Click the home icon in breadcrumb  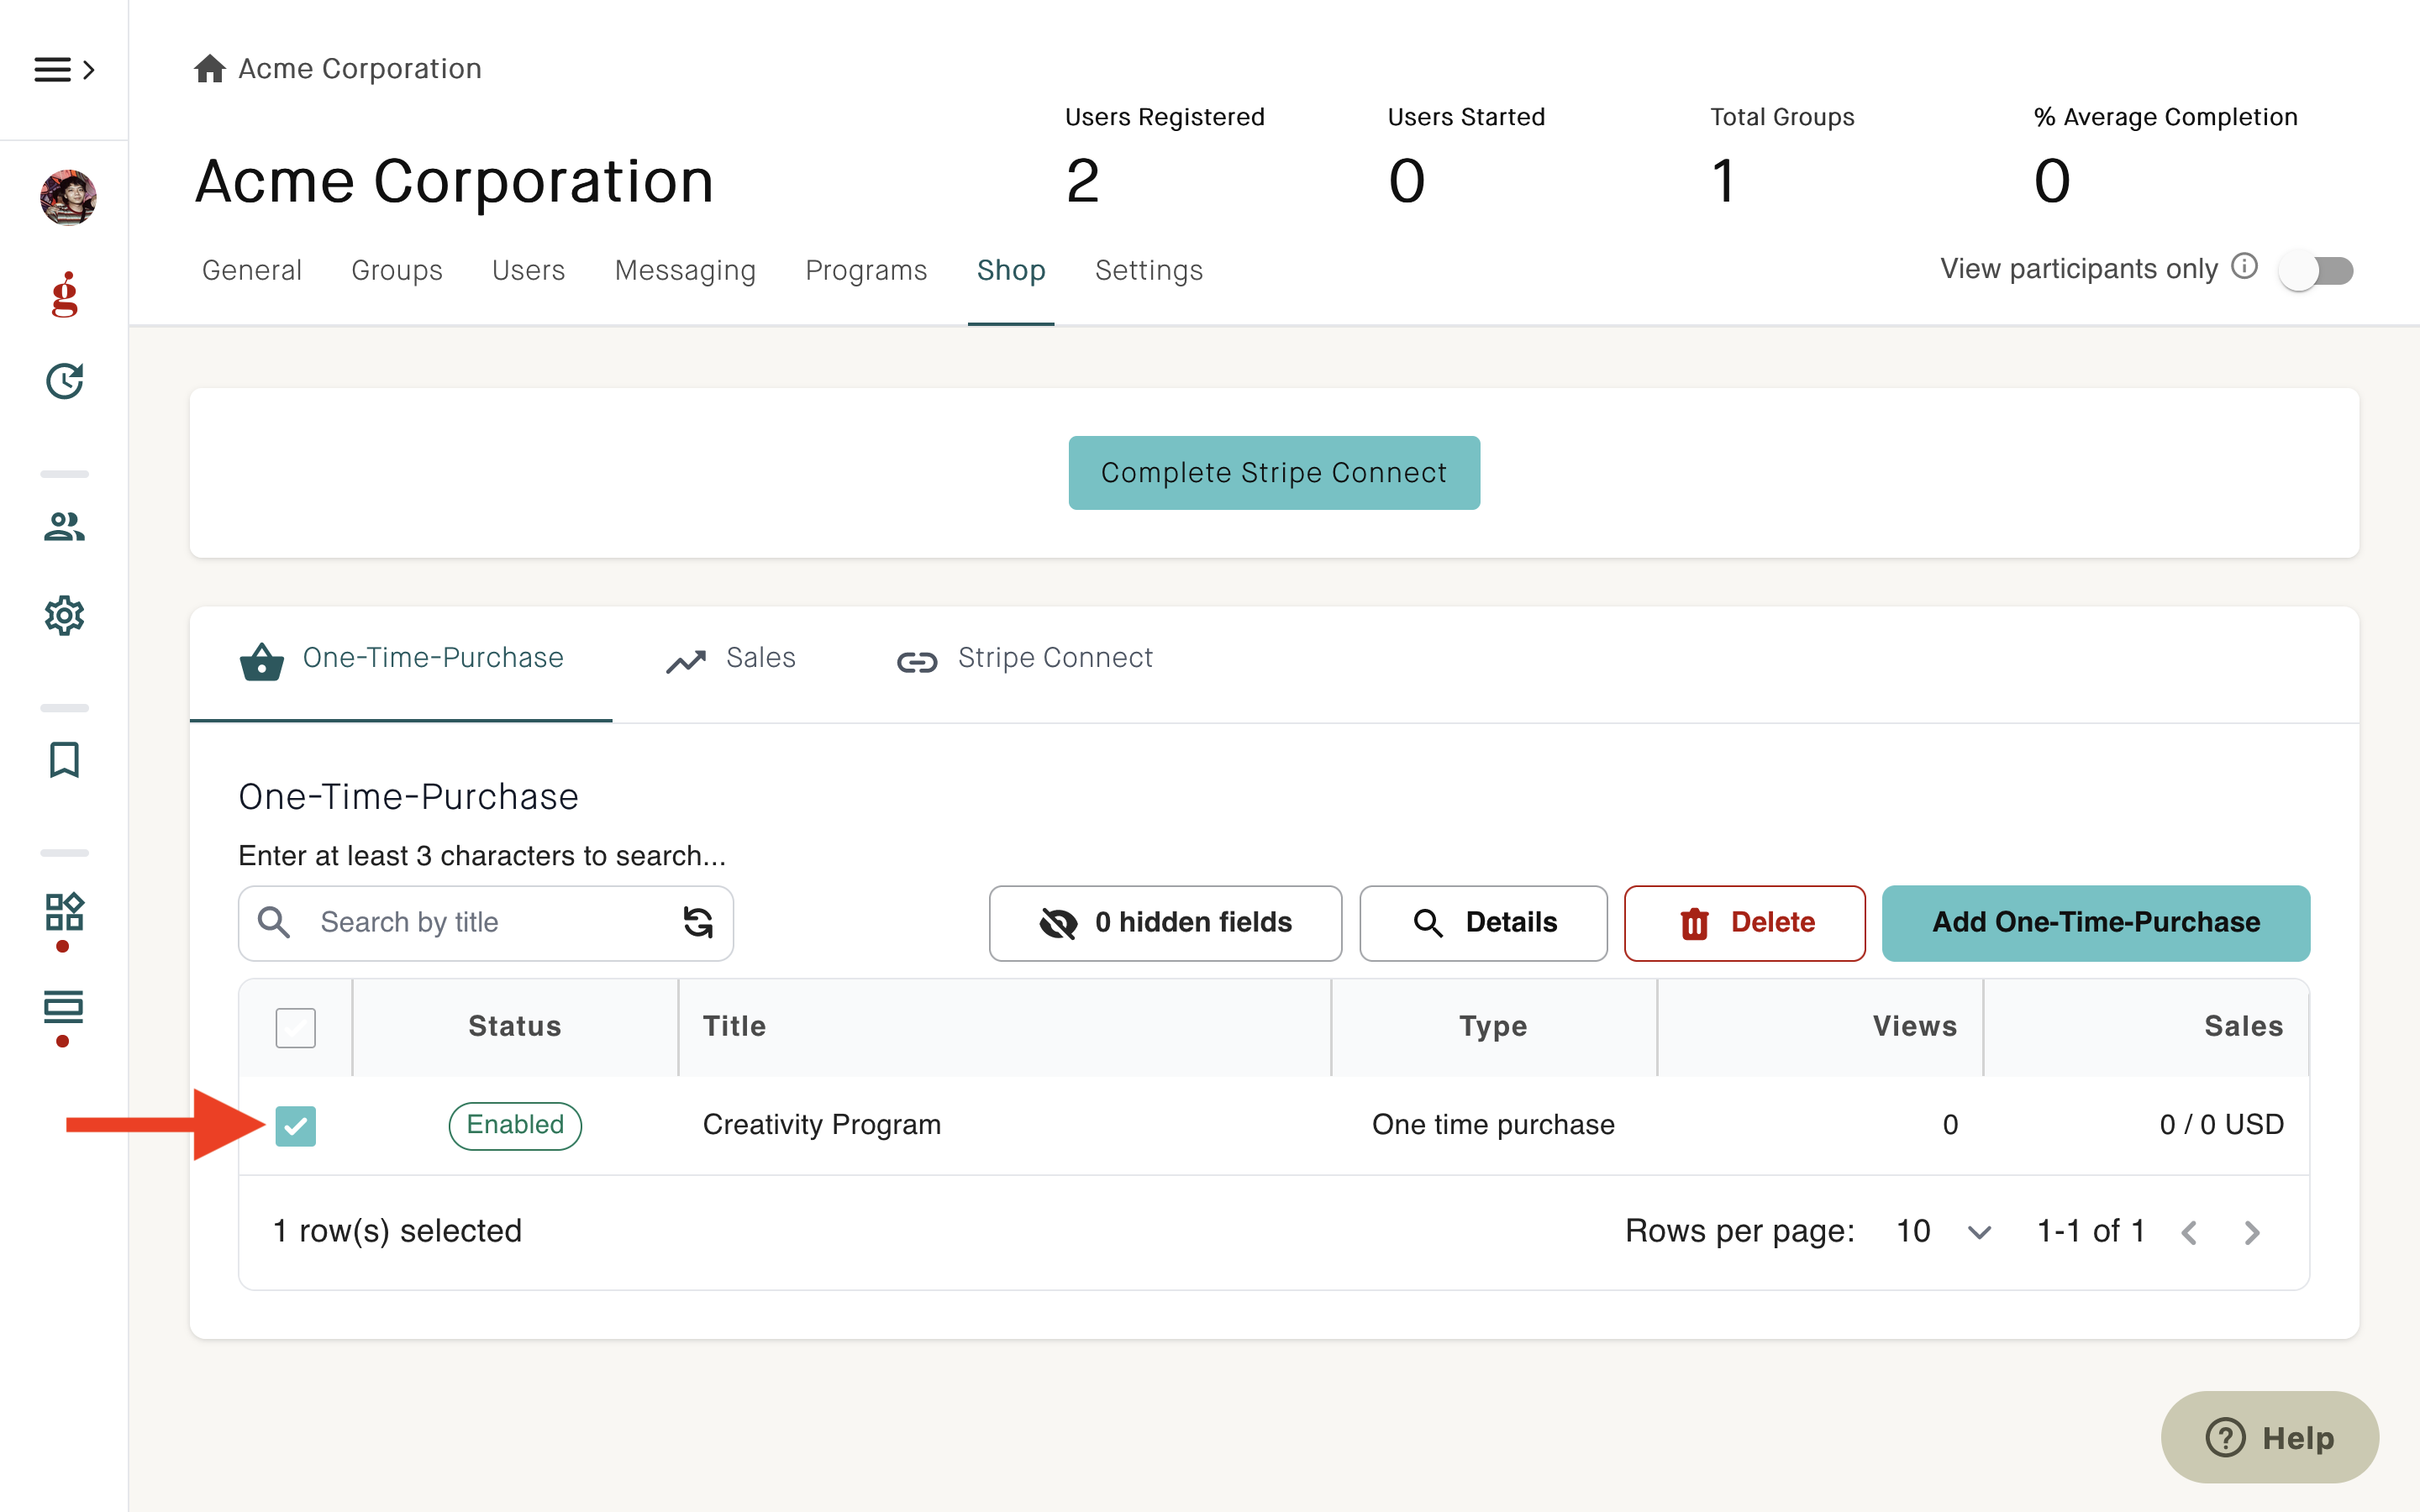(210, 68)
